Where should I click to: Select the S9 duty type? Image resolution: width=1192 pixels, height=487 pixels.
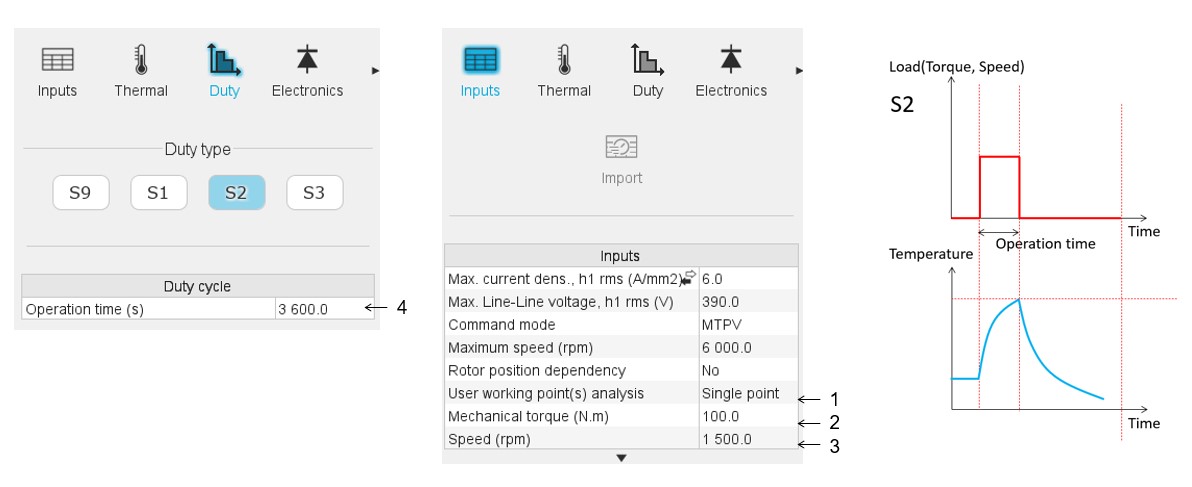pos(80,193)
